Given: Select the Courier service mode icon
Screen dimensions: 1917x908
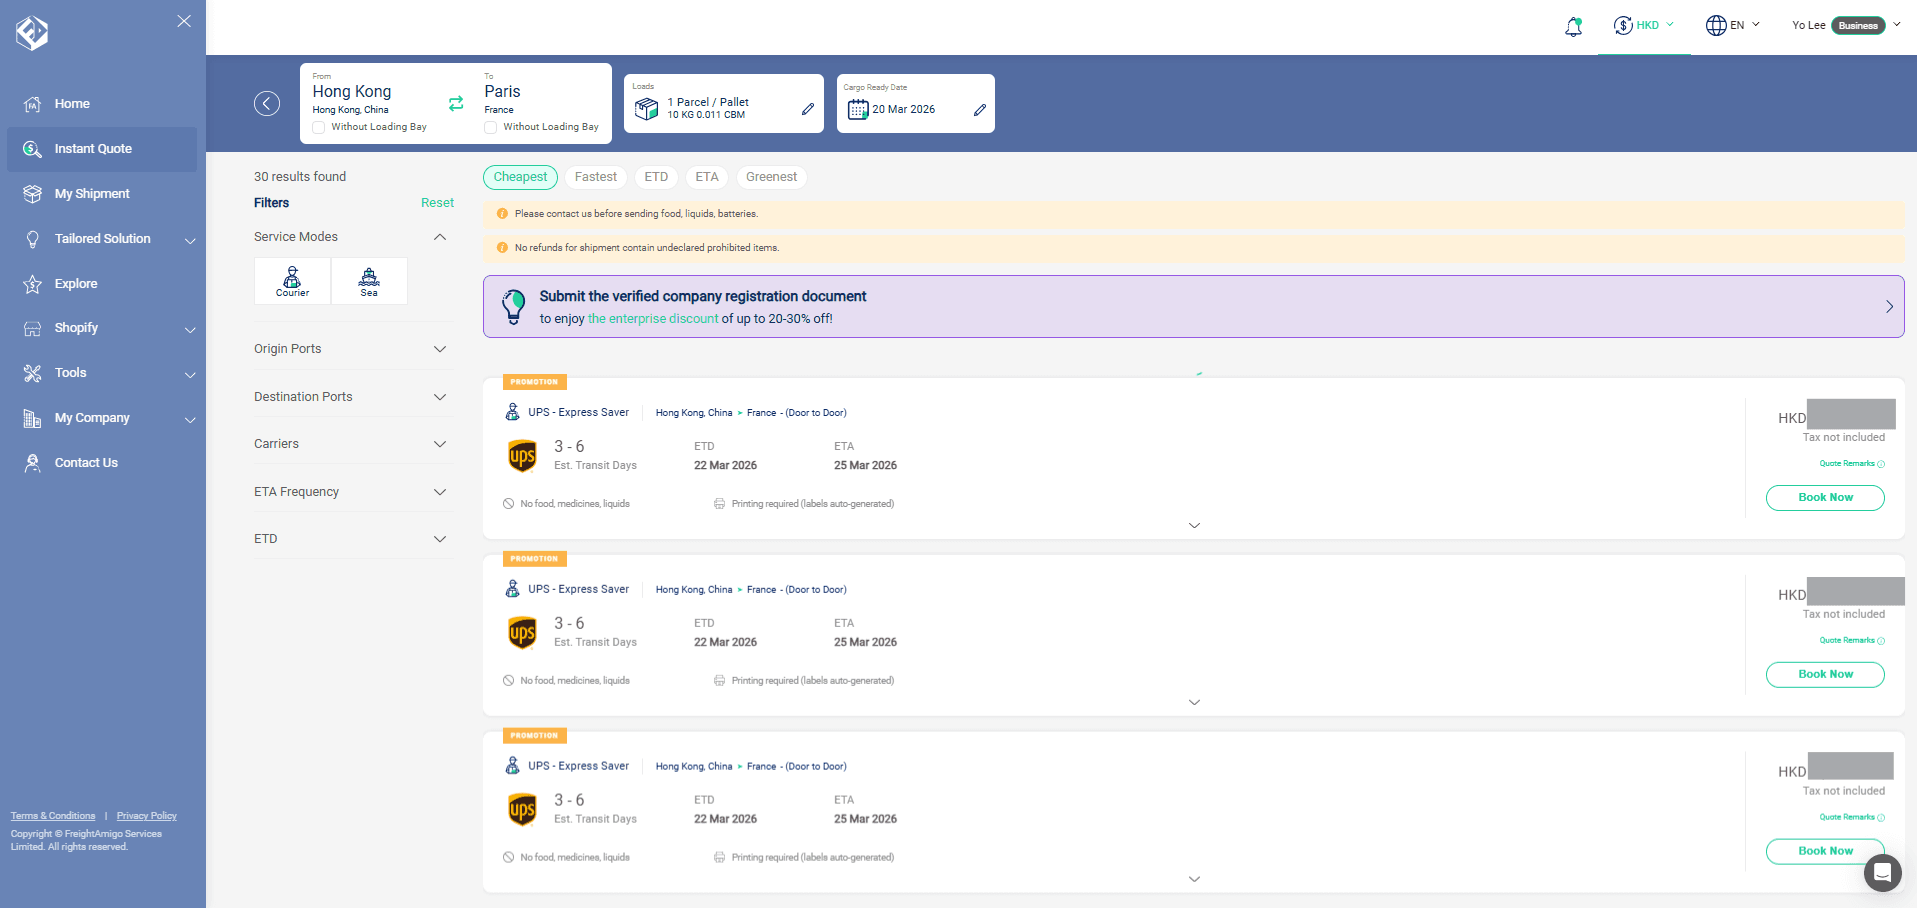Looking at the screenshot, I should [x=292, y=281].
